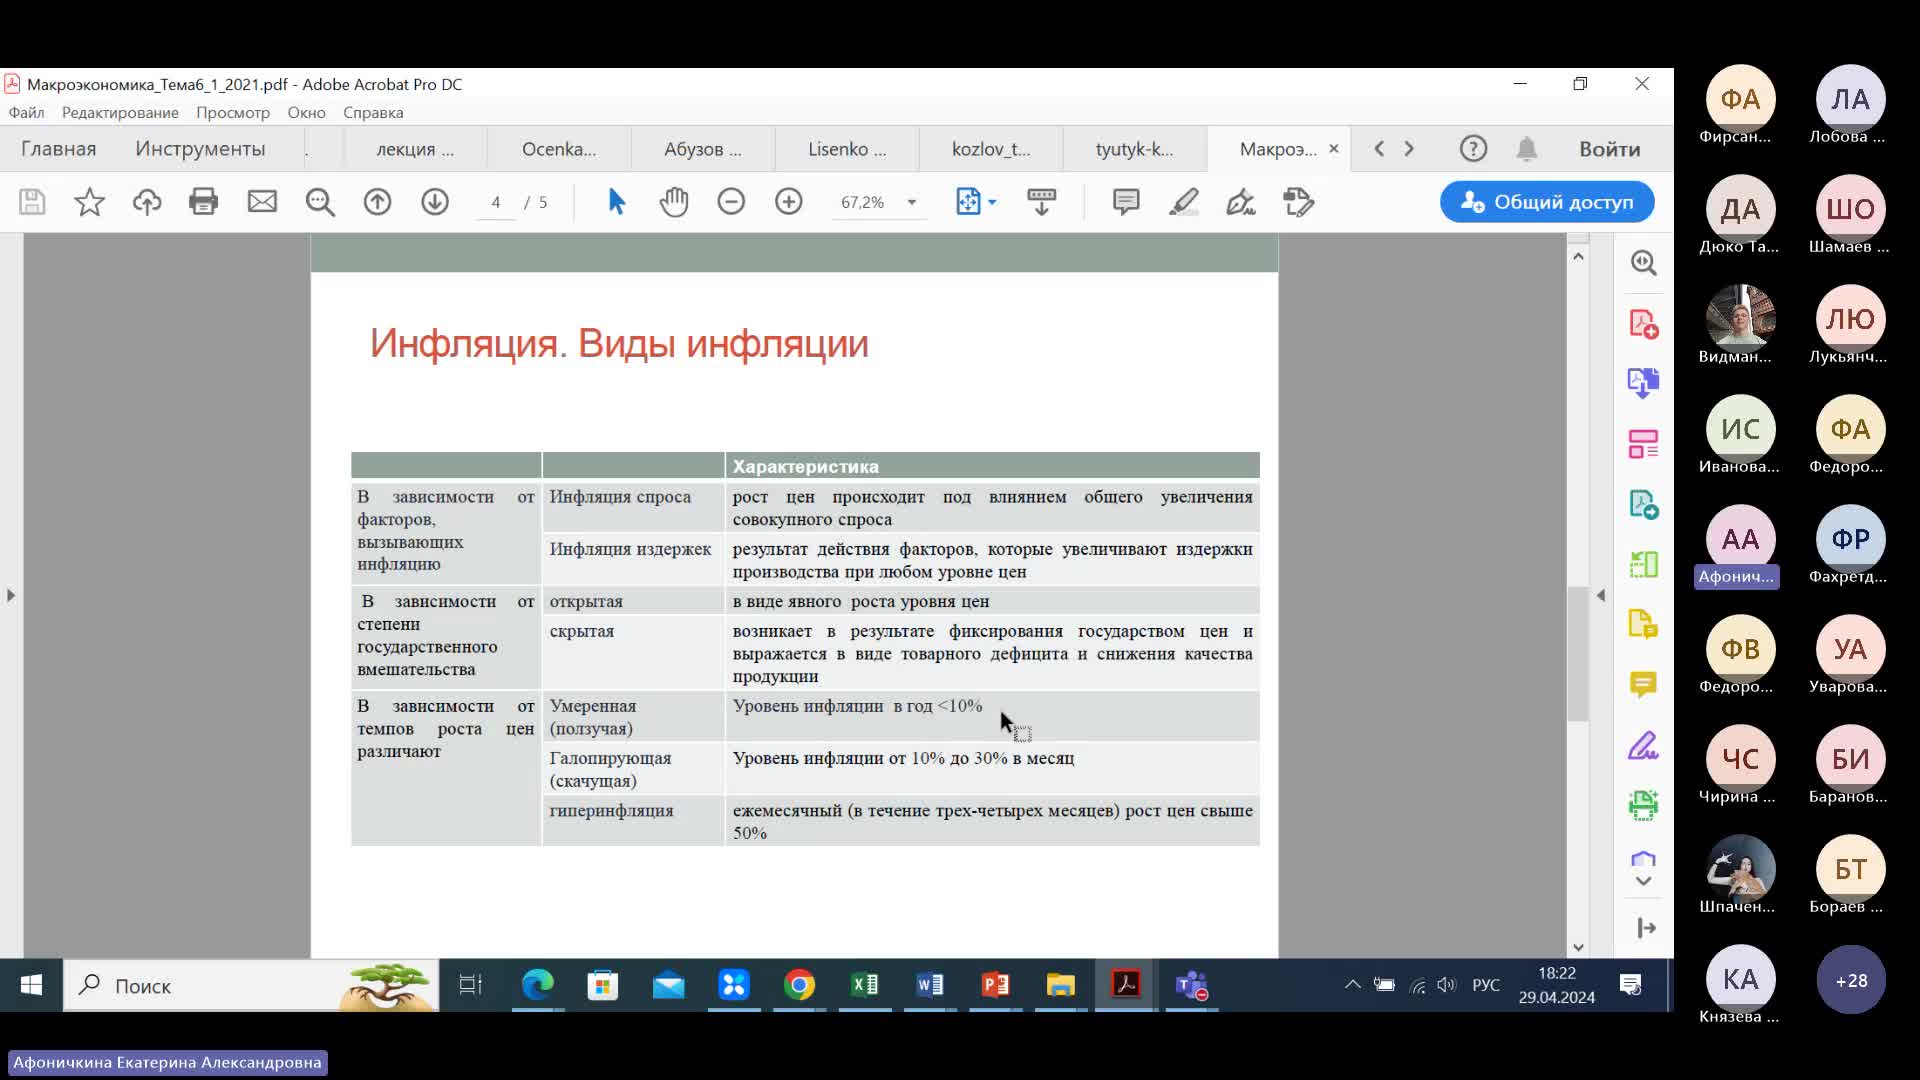Add the file to starred bookmarks
This screenshot has height=1080, width=1920.
click(89, 202)
